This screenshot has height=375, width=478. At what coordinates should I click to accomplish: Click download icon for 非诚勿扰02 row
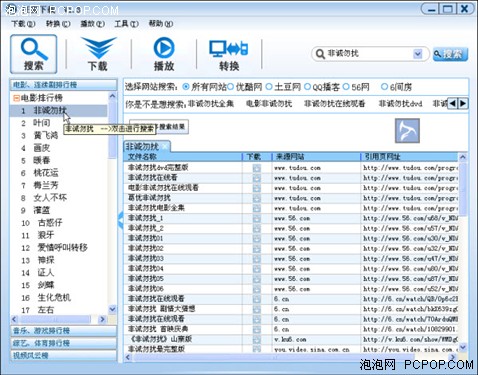coord(257,249)
